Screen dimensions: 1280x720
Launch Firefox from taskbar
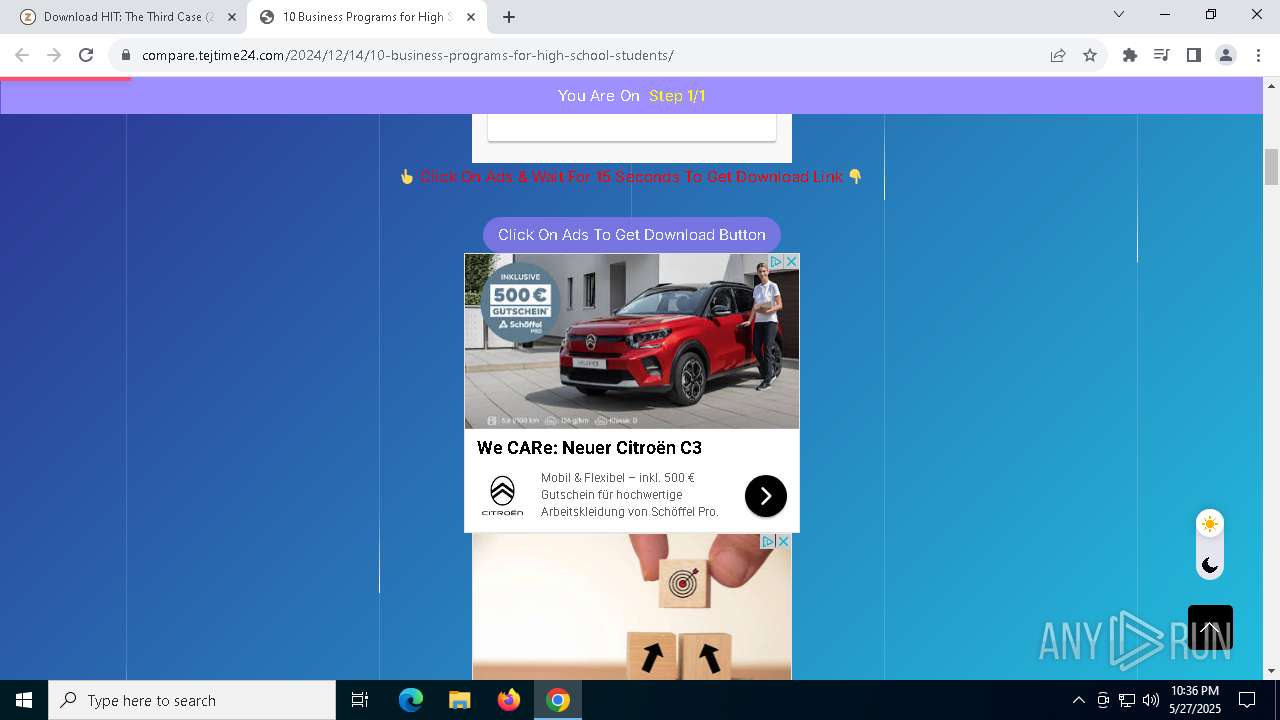click(509, 700)
